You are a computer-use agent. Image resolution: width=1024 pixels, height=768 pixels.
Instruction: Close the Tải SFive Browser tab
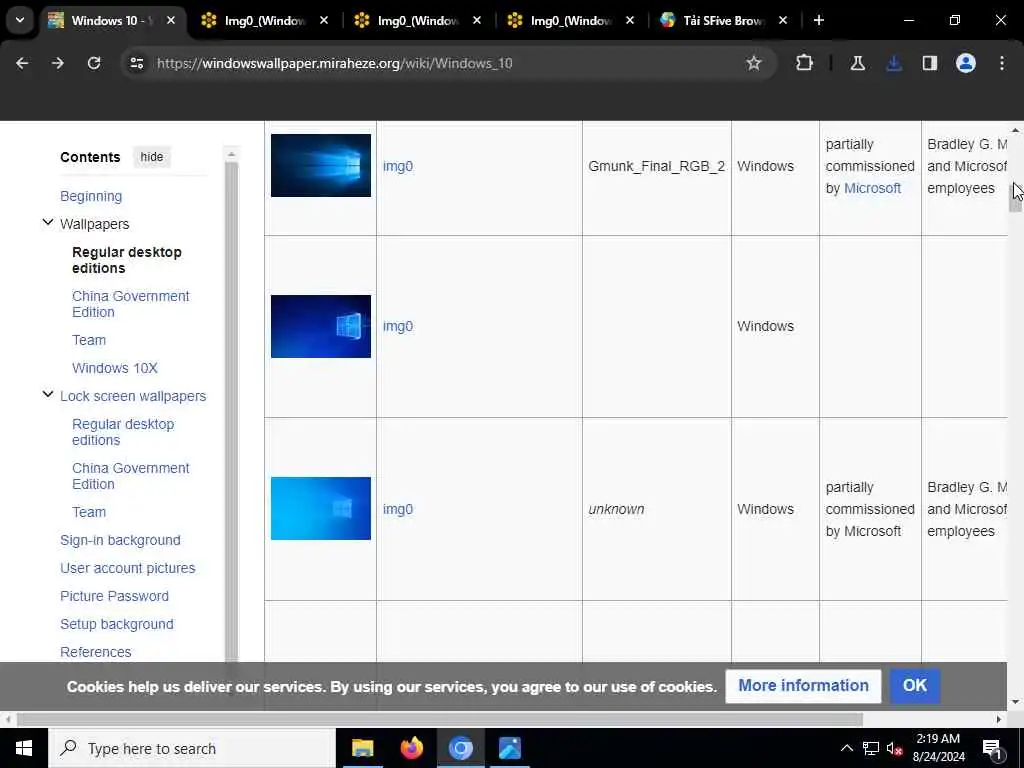click(x=783, y=20)
